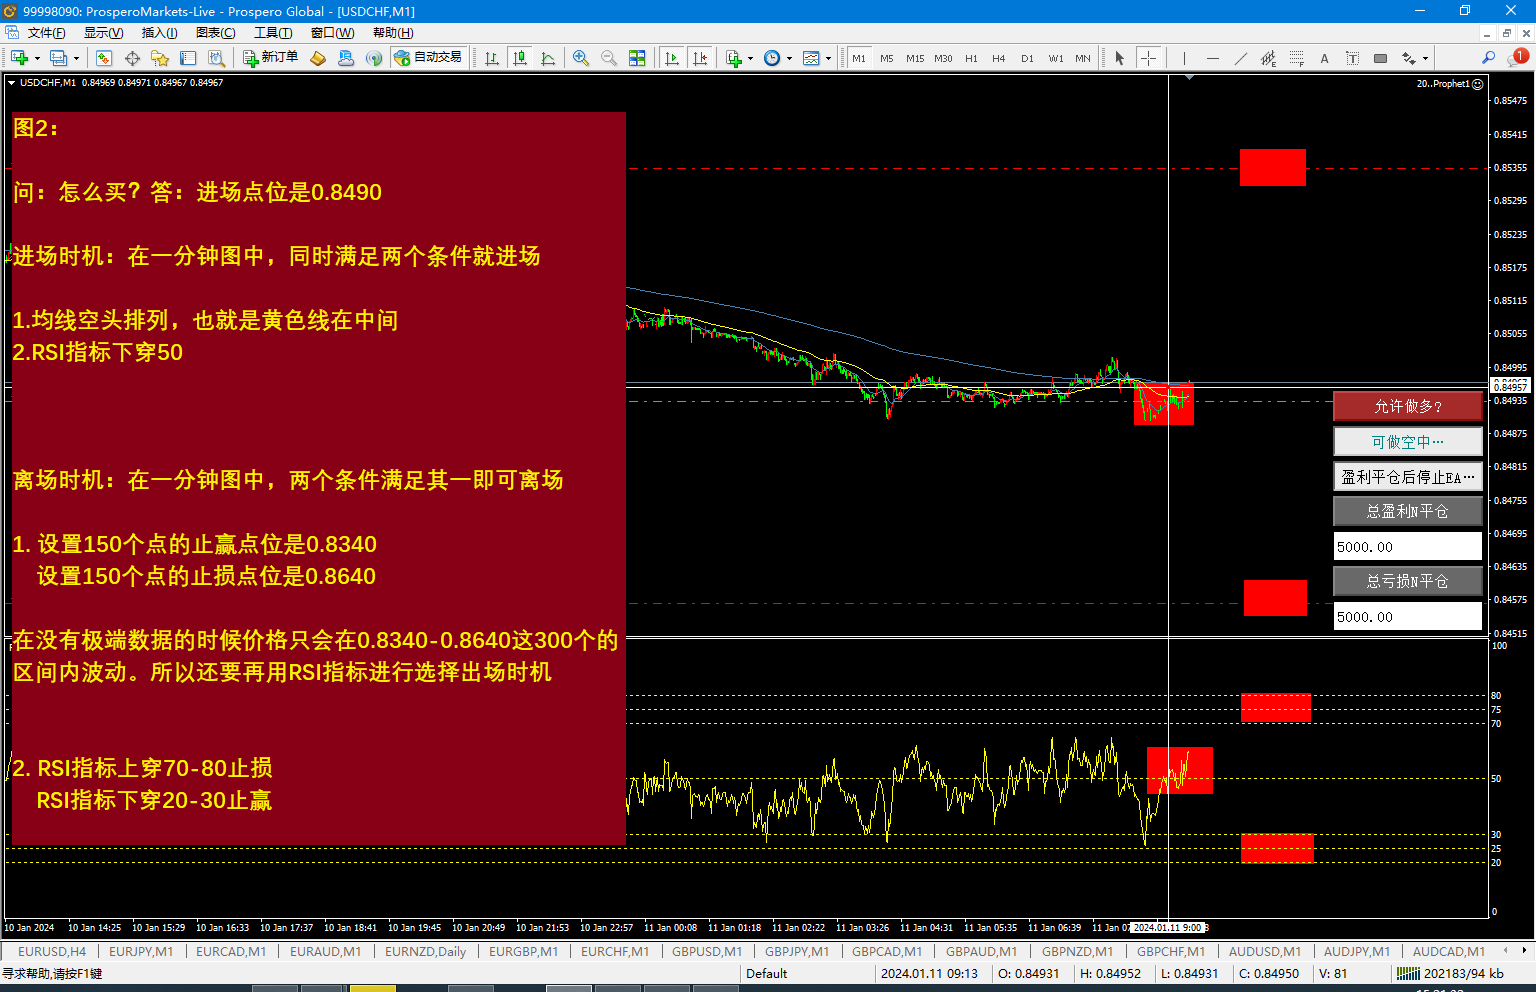Show the Terminal panel icon
Viewport: 1536px width, 992px height.
pyautogui.click(x=188, y=58)
